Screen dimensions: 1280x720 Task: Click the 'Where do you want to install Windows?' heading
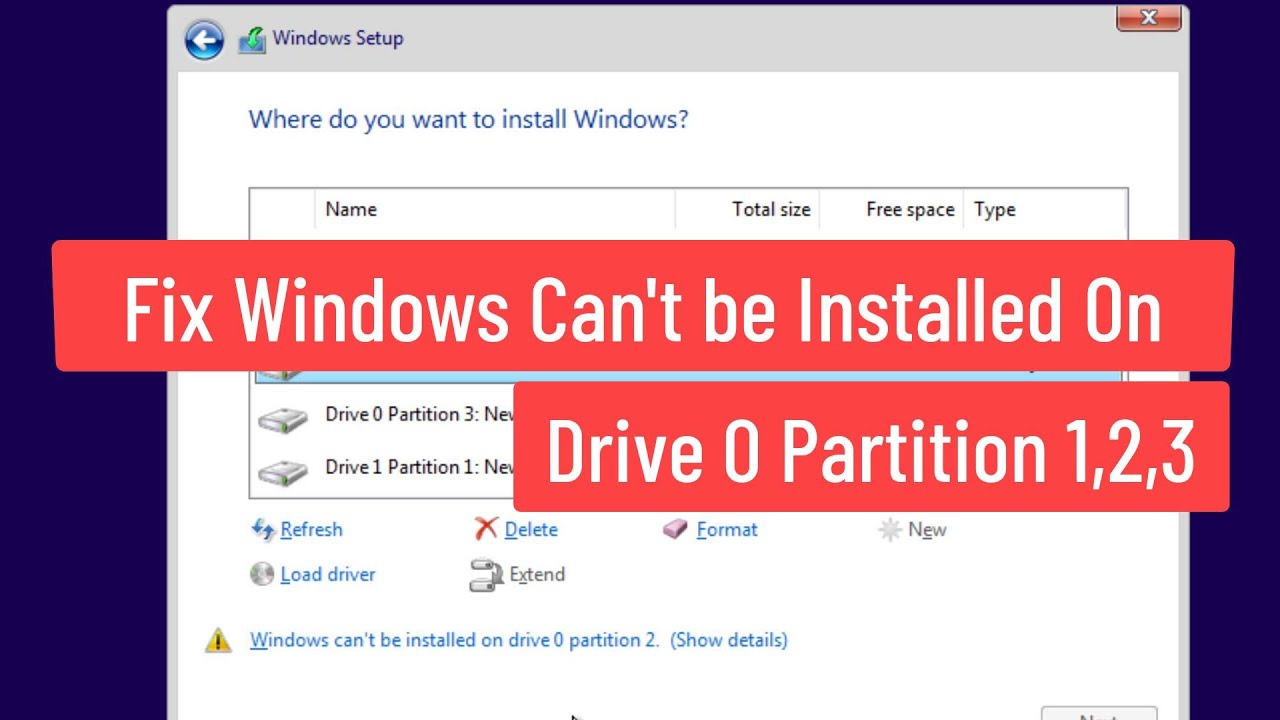468,120
